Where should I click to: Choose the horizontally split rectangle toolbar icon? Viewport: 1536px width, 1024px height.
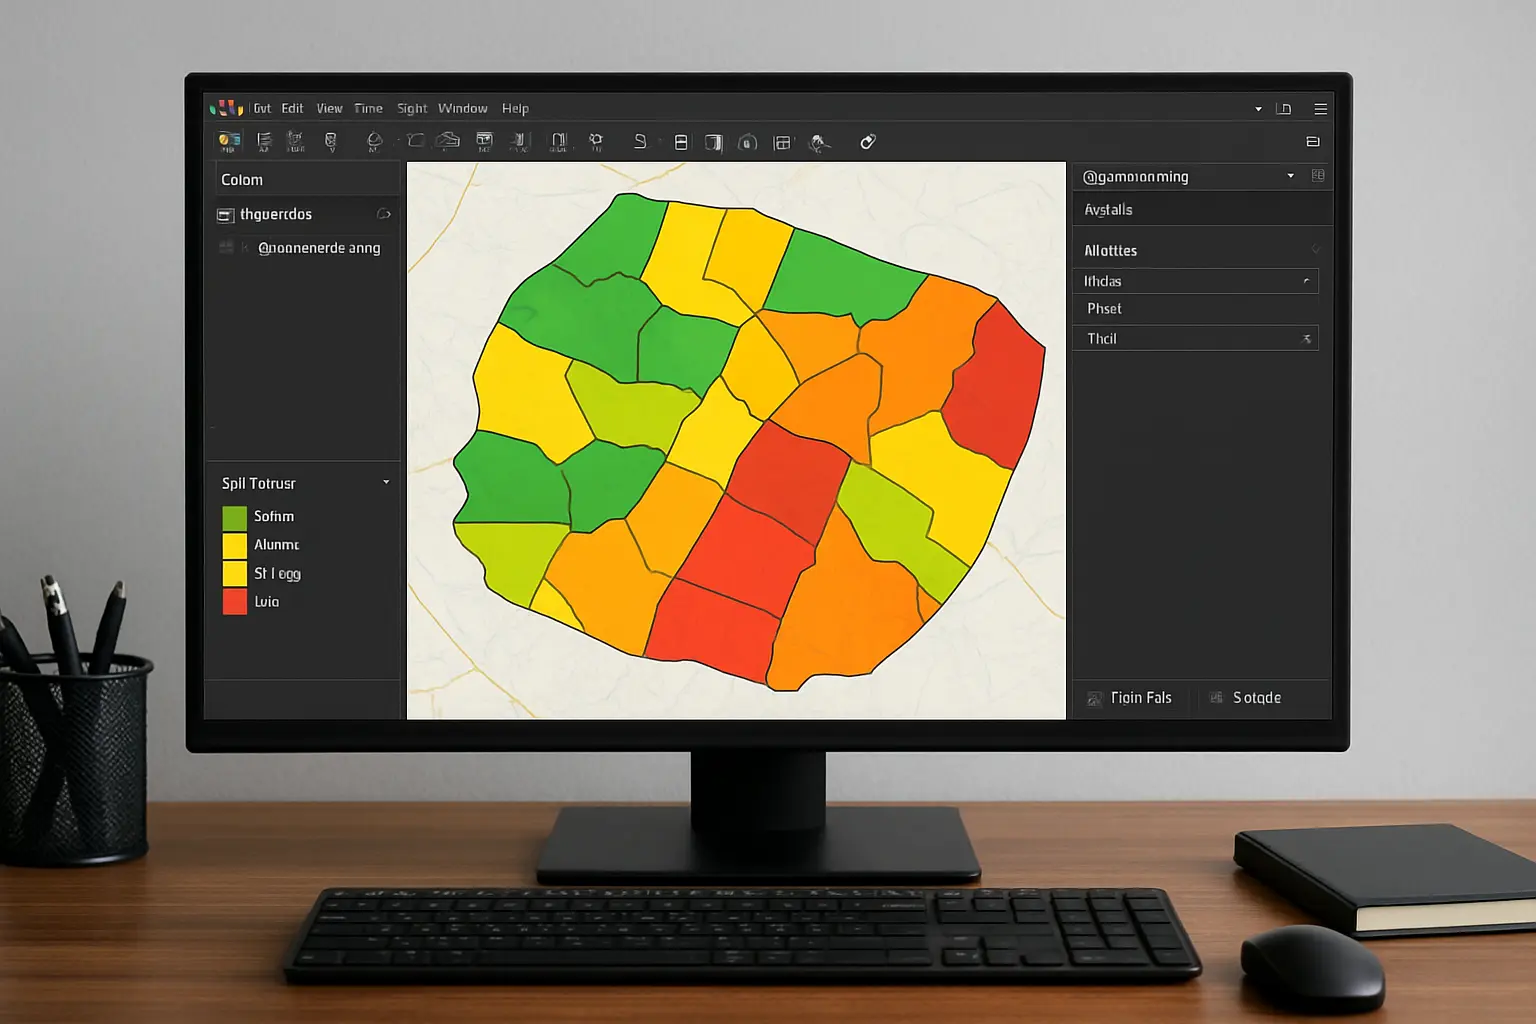[x=681, y=142]
